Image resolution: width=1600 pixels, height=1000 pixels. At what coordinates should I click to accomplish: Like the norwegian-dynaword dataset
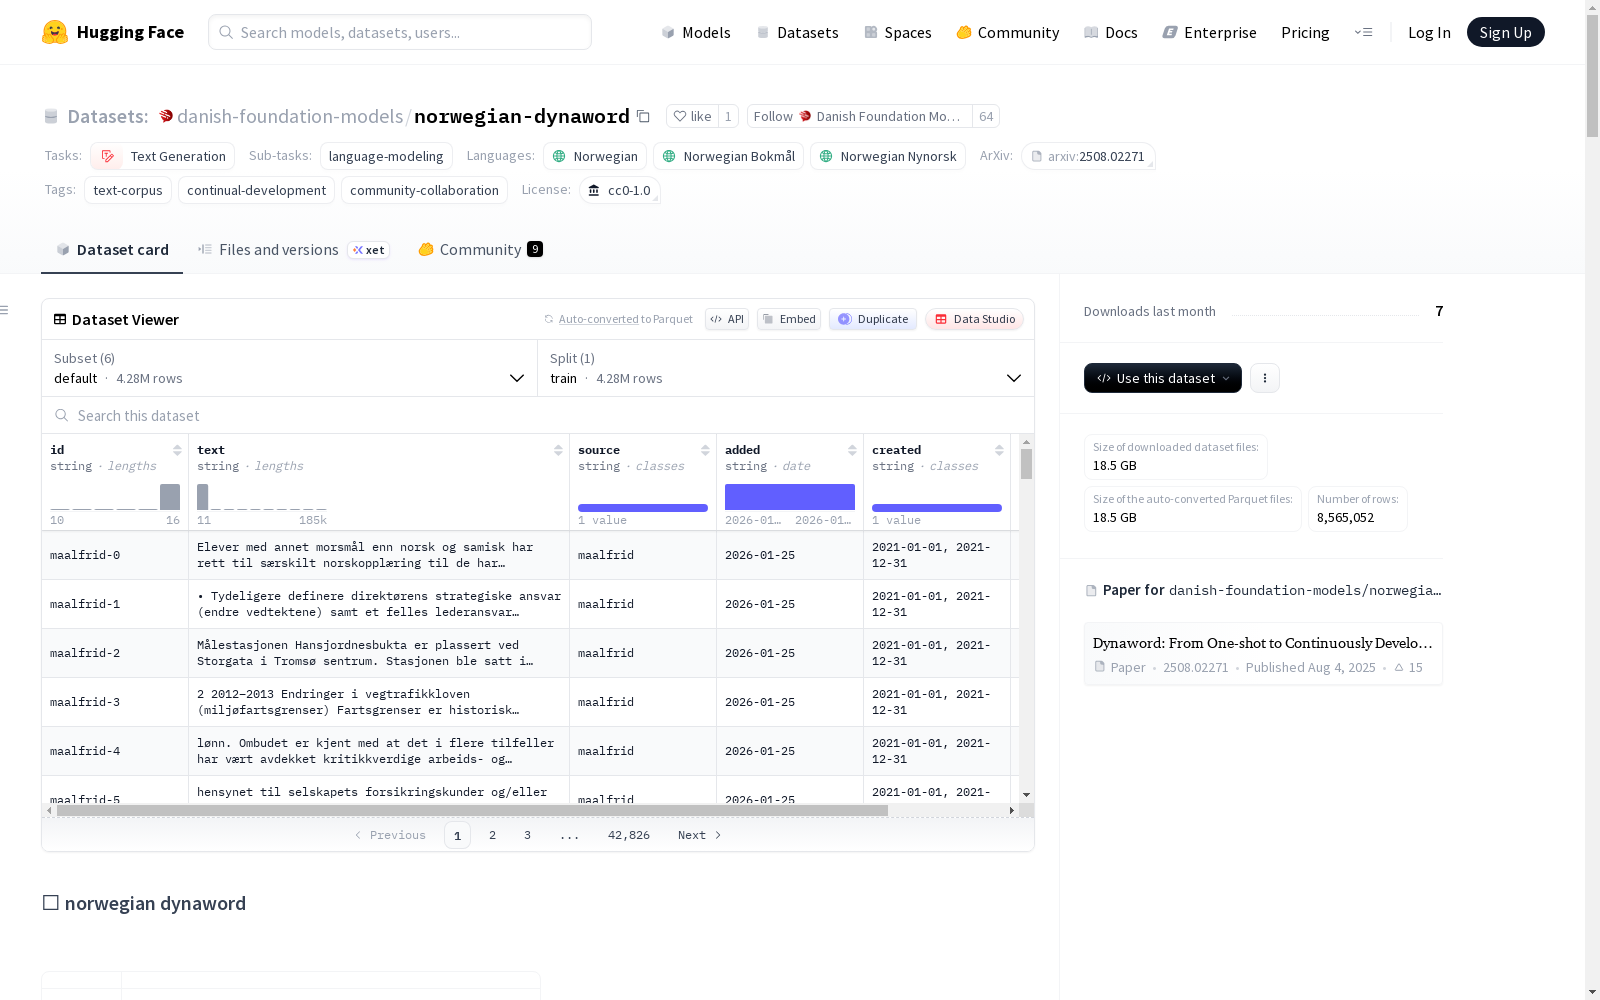click(x=692, y=117)
